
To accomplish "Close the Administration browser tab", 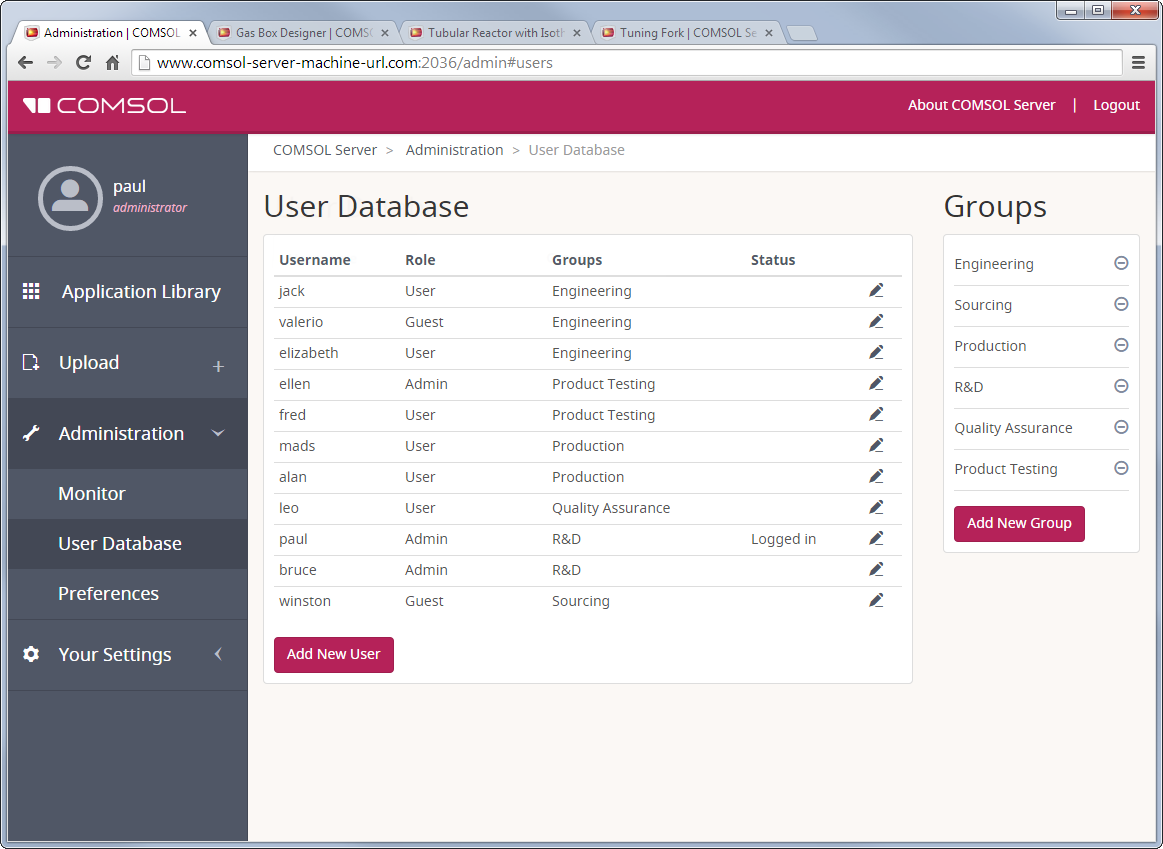I will coord(193,33).
